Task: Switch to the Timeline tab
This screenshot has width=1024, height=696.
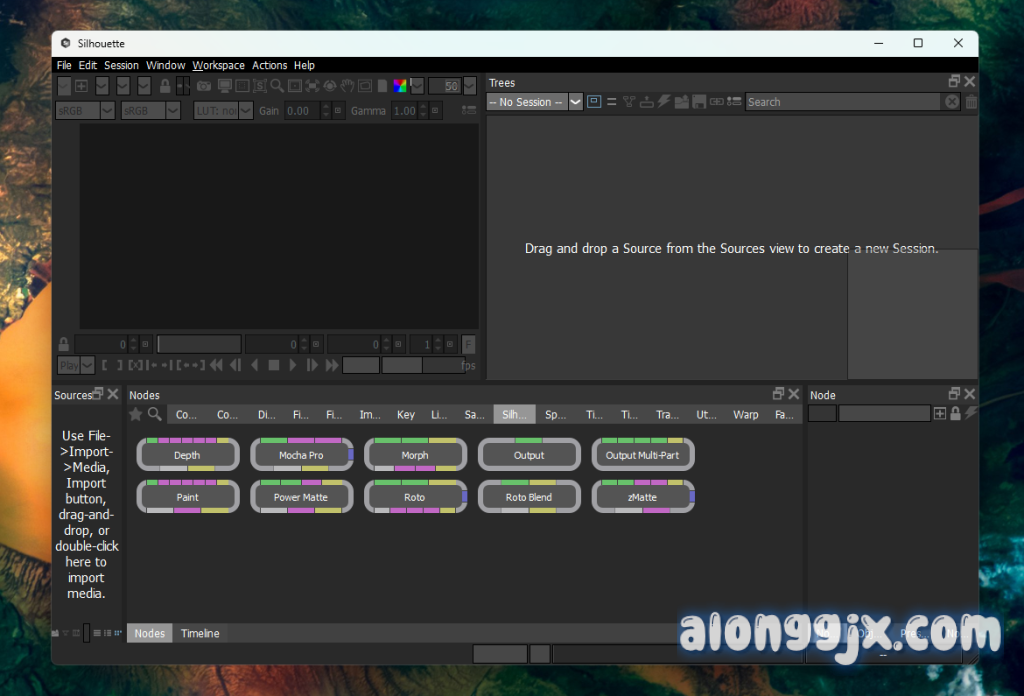Action: (x=200, y=633)
